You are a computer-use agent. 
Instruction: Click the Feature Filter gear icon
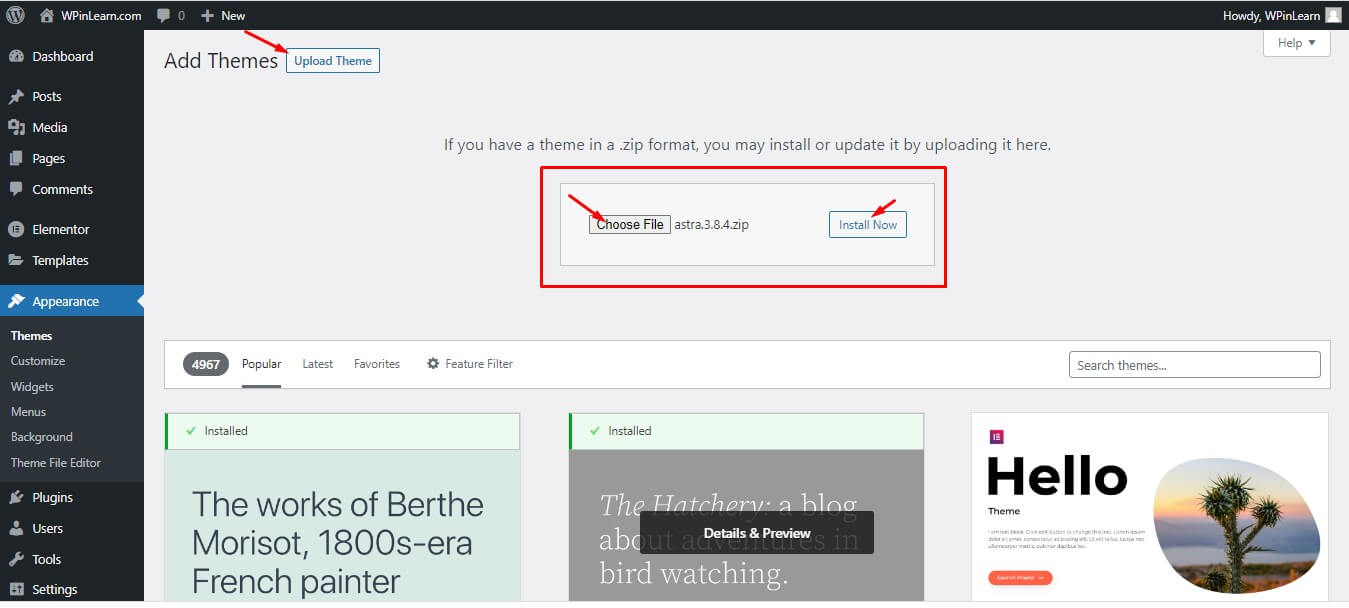(433, 364)
